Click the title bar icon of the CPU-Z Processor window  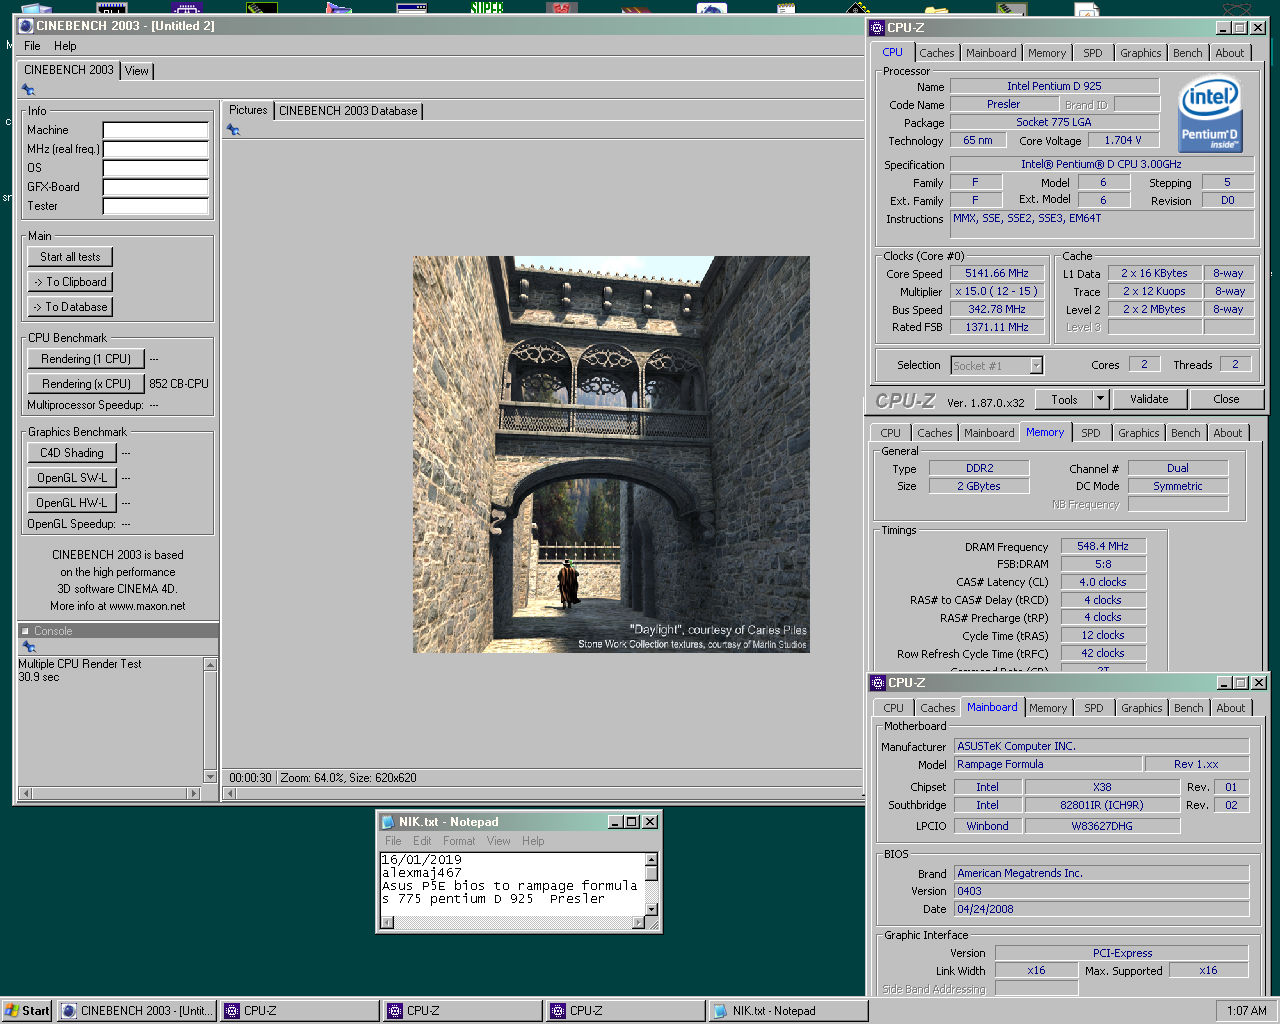point(877,28)
